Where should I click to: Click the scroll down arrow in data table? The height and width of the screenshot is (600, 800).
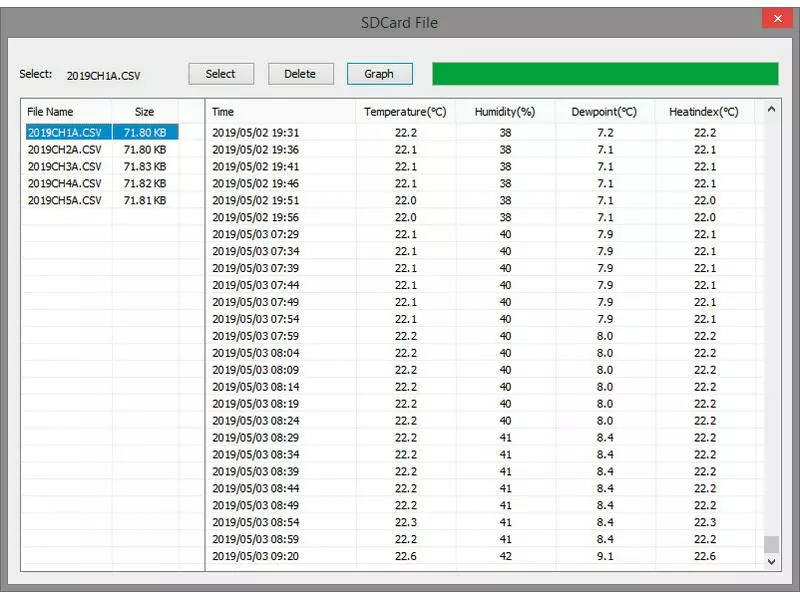(771, 562)
